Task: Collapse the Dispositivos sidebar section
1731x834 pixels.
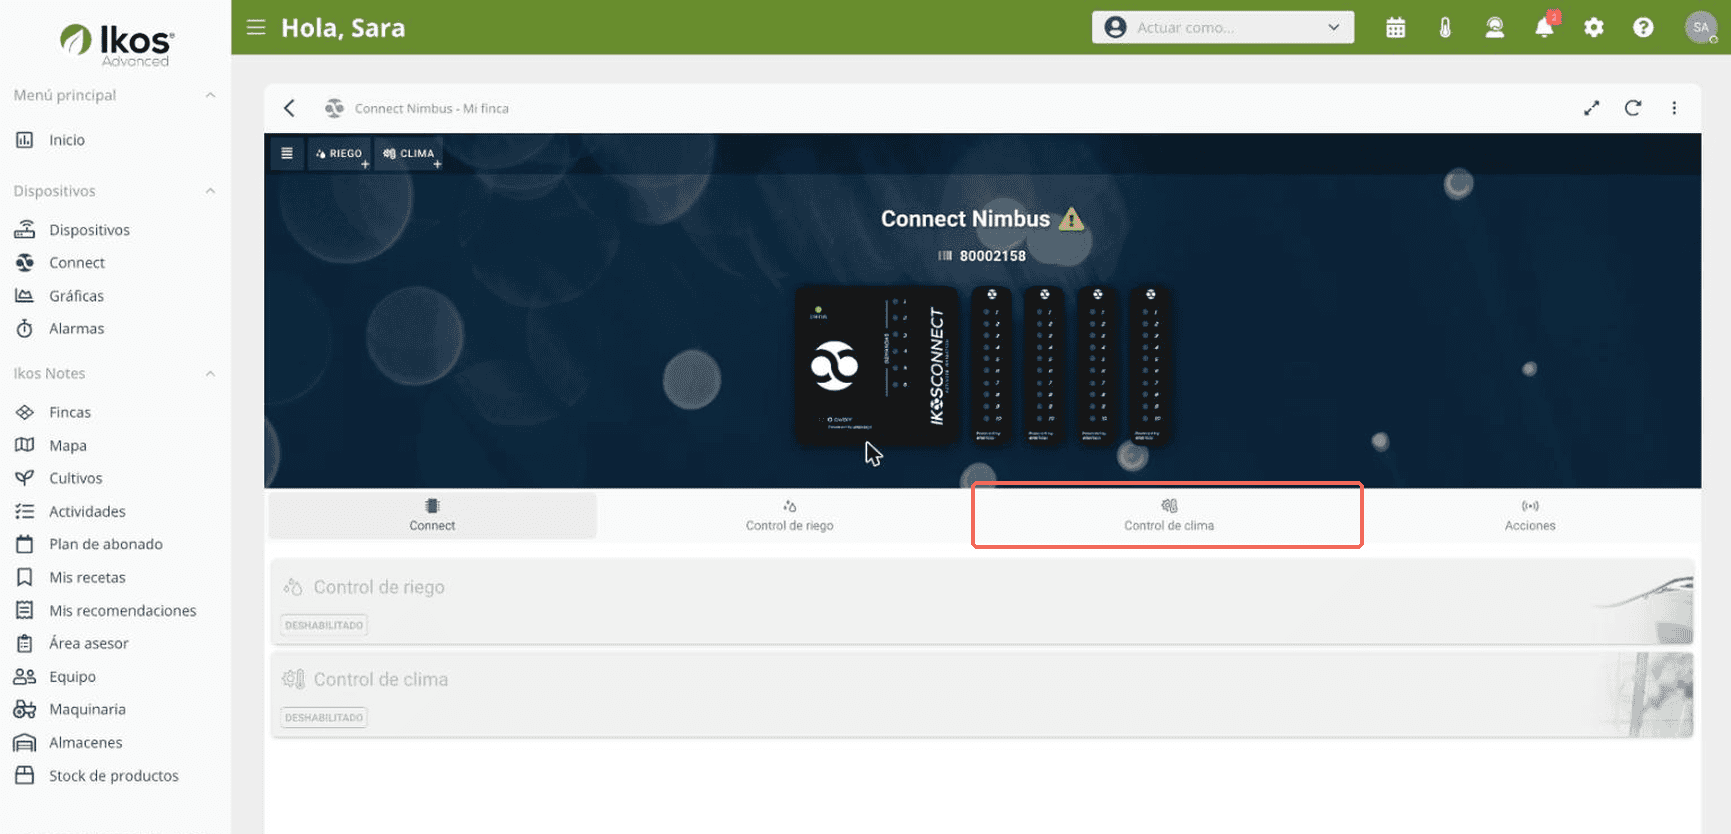Action: pos(210,191)
